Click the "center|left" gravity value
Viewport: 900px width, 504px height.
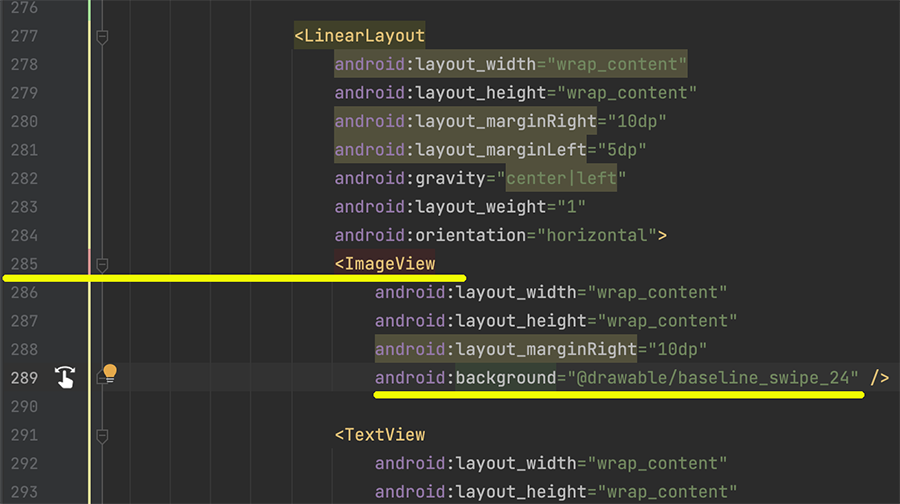[561, 178]
